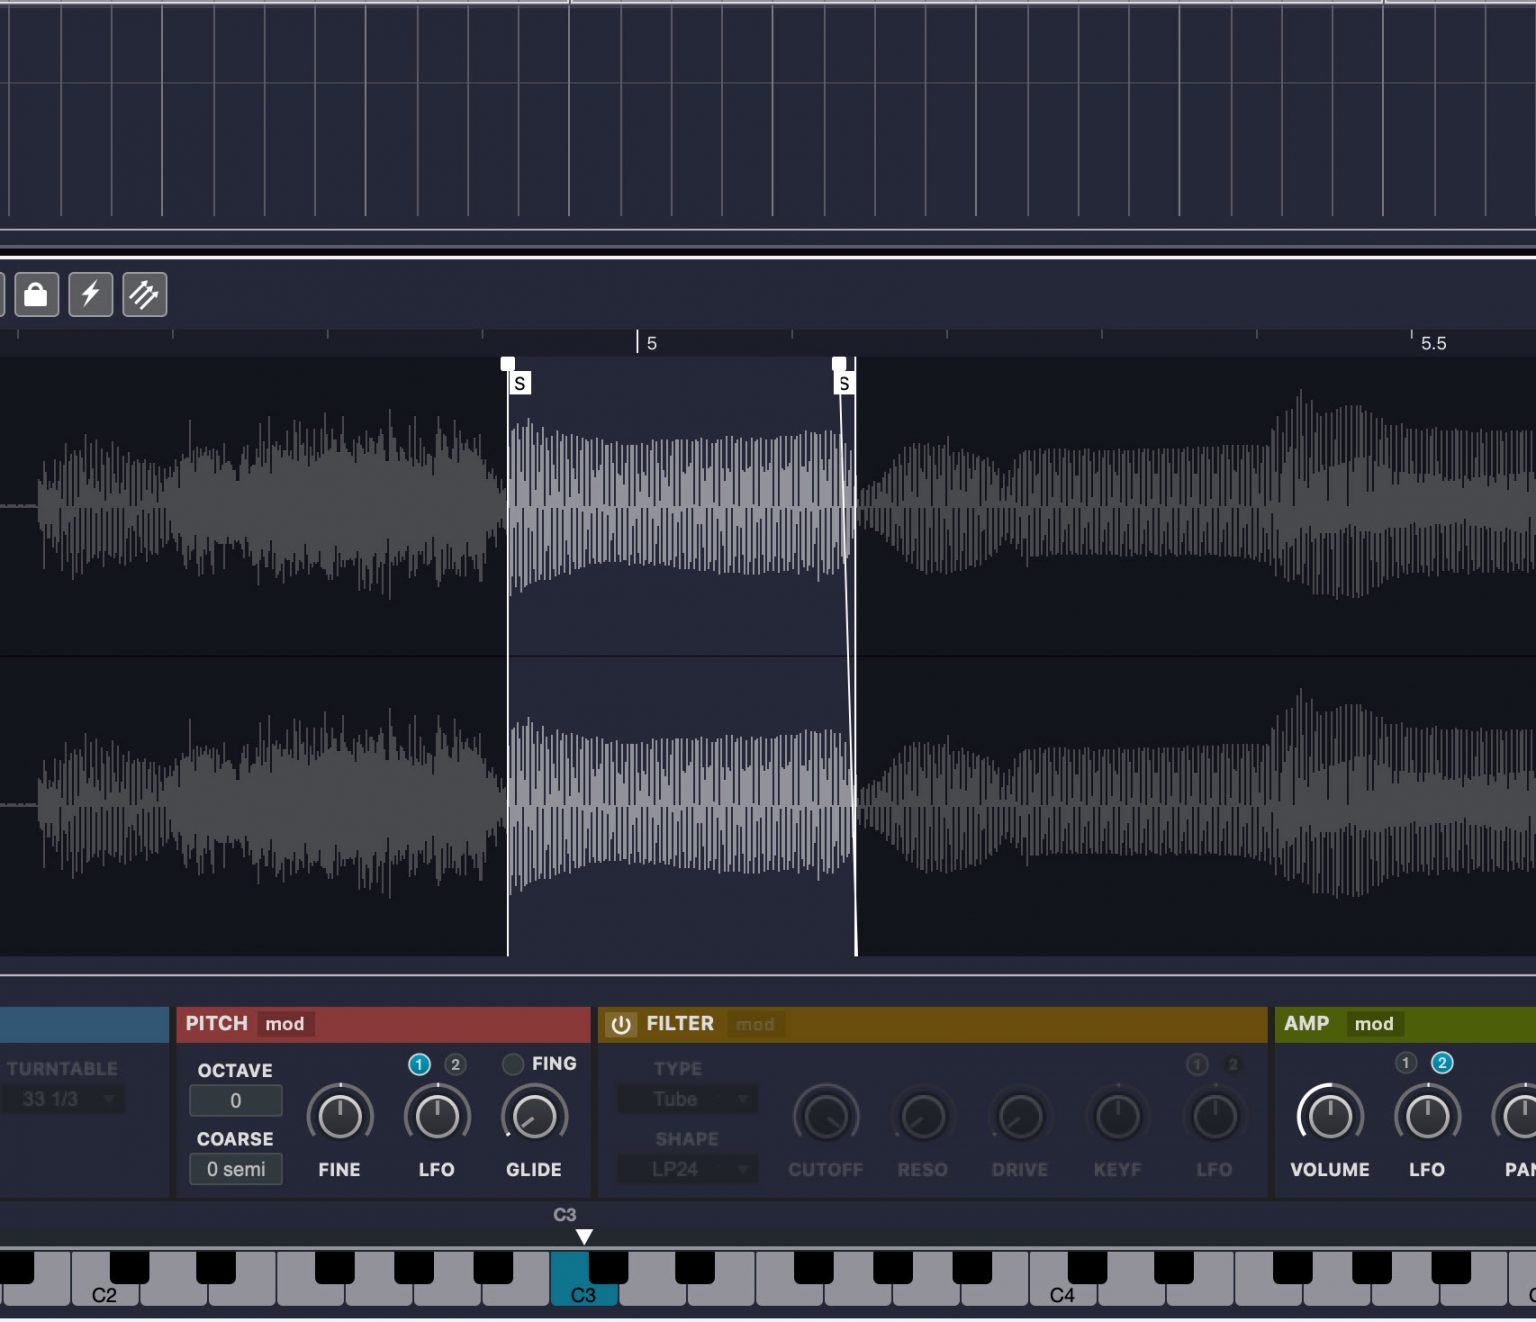This screenshot has height=1322, width=1536.
Task: Select the triple arrows toolbar icon
Action: (144, 293)
